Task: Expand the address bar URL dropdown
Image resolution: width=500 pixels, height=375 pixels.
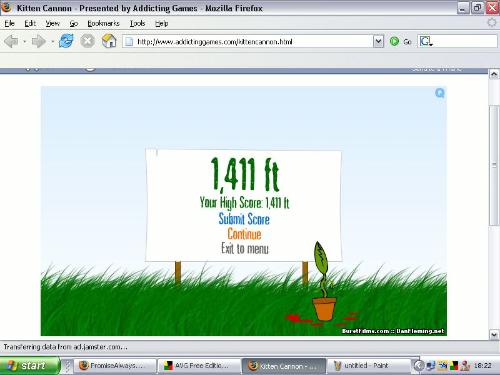Action: coord(378,42)
